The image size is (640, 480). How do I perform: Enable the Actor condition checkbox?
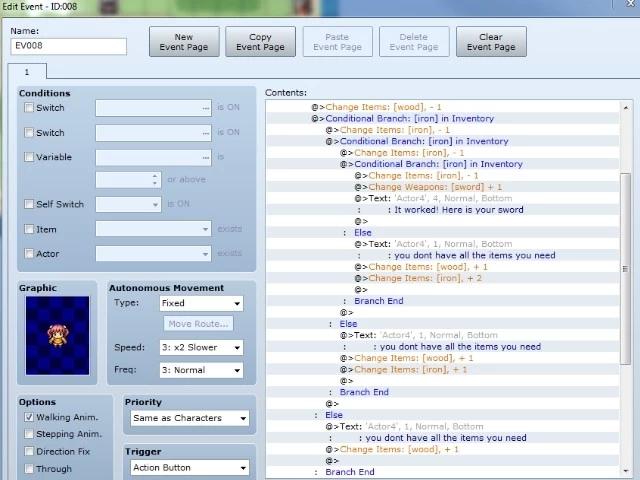point(29,253)
